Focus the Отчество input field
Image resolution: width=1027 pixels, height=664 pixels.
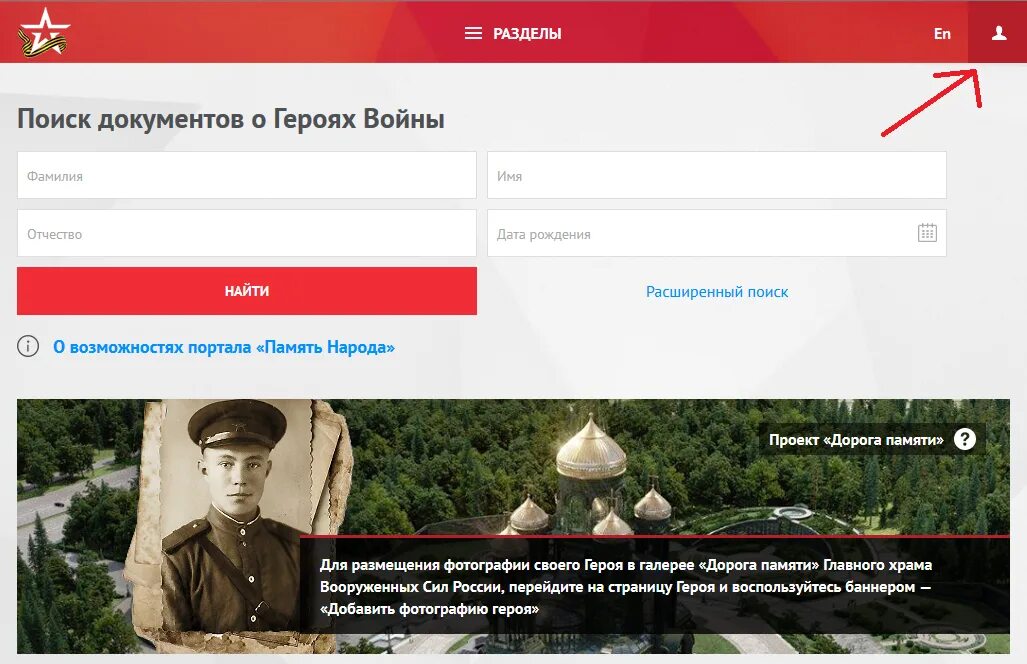tap(247, 233)
